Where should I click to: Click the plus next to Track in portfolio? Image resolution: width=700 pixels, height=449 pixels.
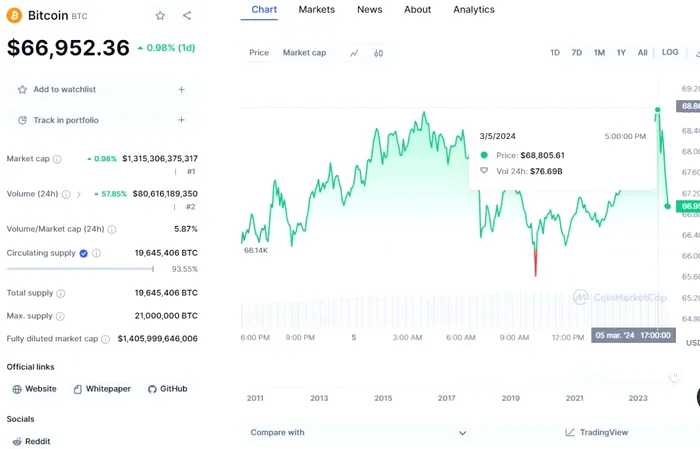click(181, 120)
